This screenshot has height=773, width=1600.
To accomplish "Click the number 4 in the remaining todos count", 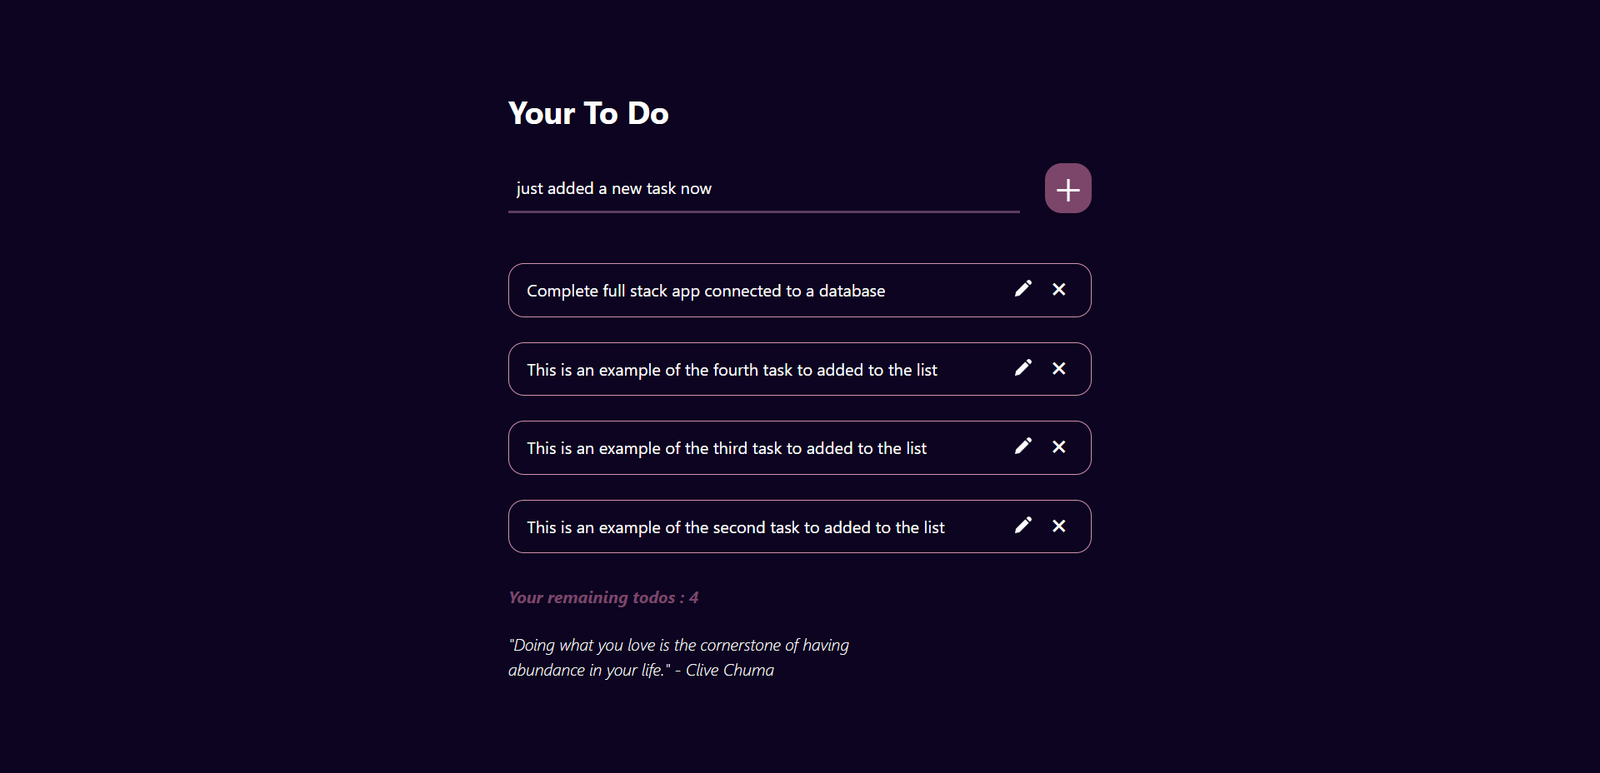I will [x=694, y=598].
